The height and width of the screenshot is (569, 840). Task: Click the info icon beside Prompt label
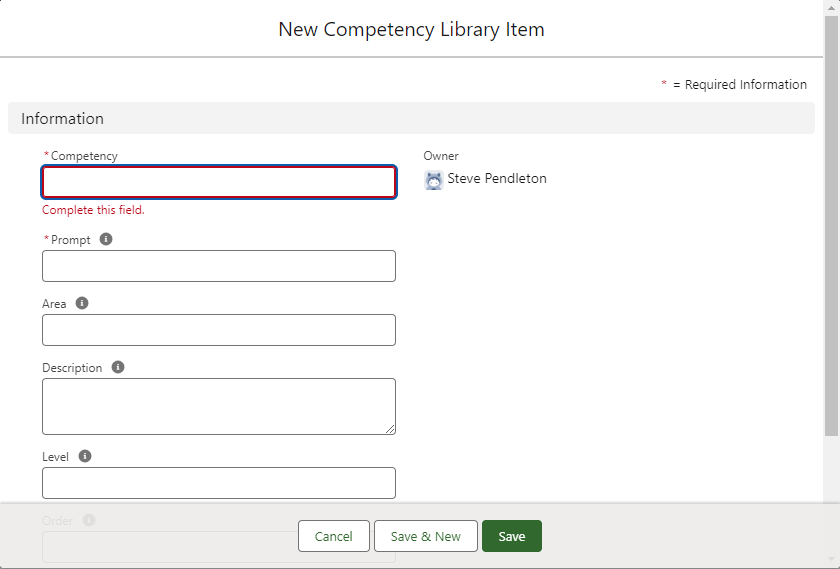click(x=106, y=239)
